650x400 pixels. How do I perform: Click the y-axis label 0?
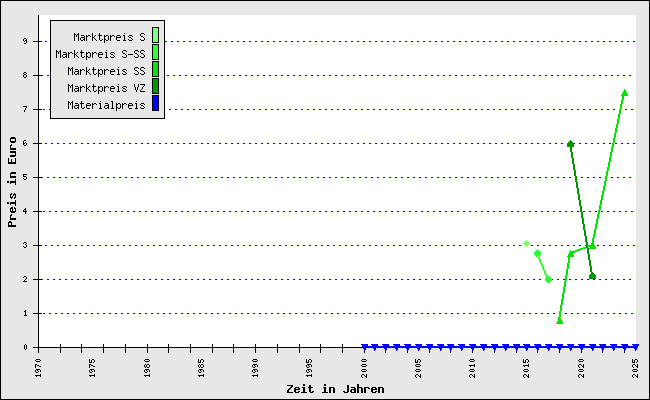click(26, 347)
